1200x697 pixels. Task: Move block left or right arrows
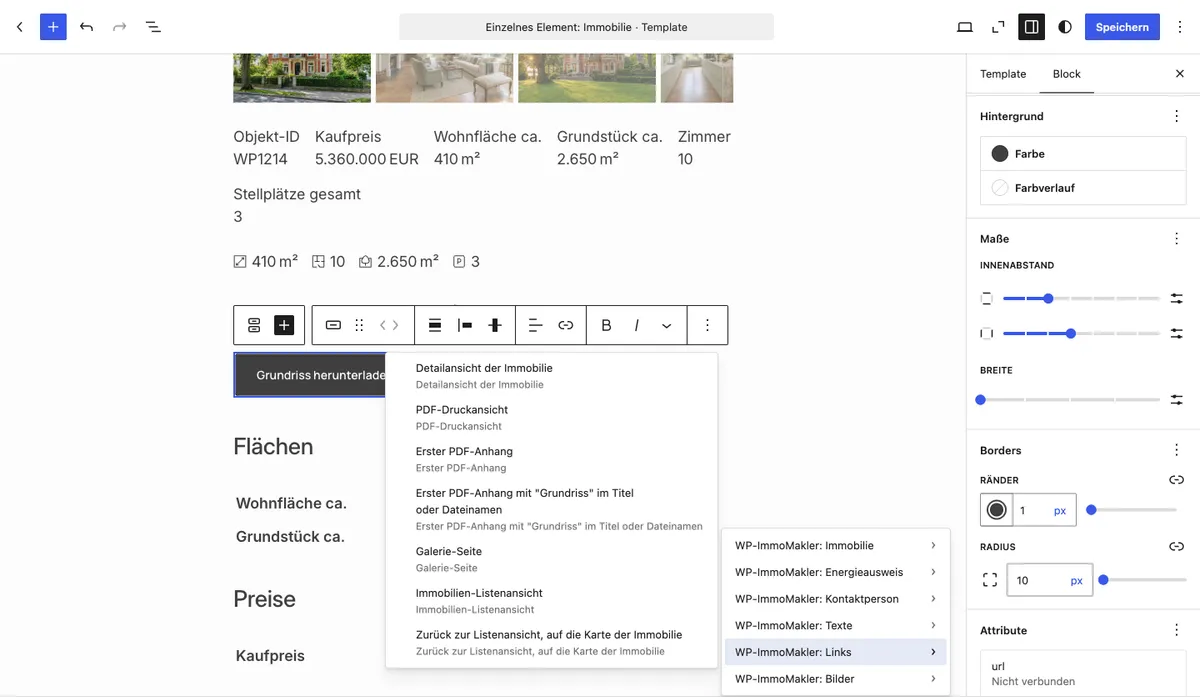(389, 325)
